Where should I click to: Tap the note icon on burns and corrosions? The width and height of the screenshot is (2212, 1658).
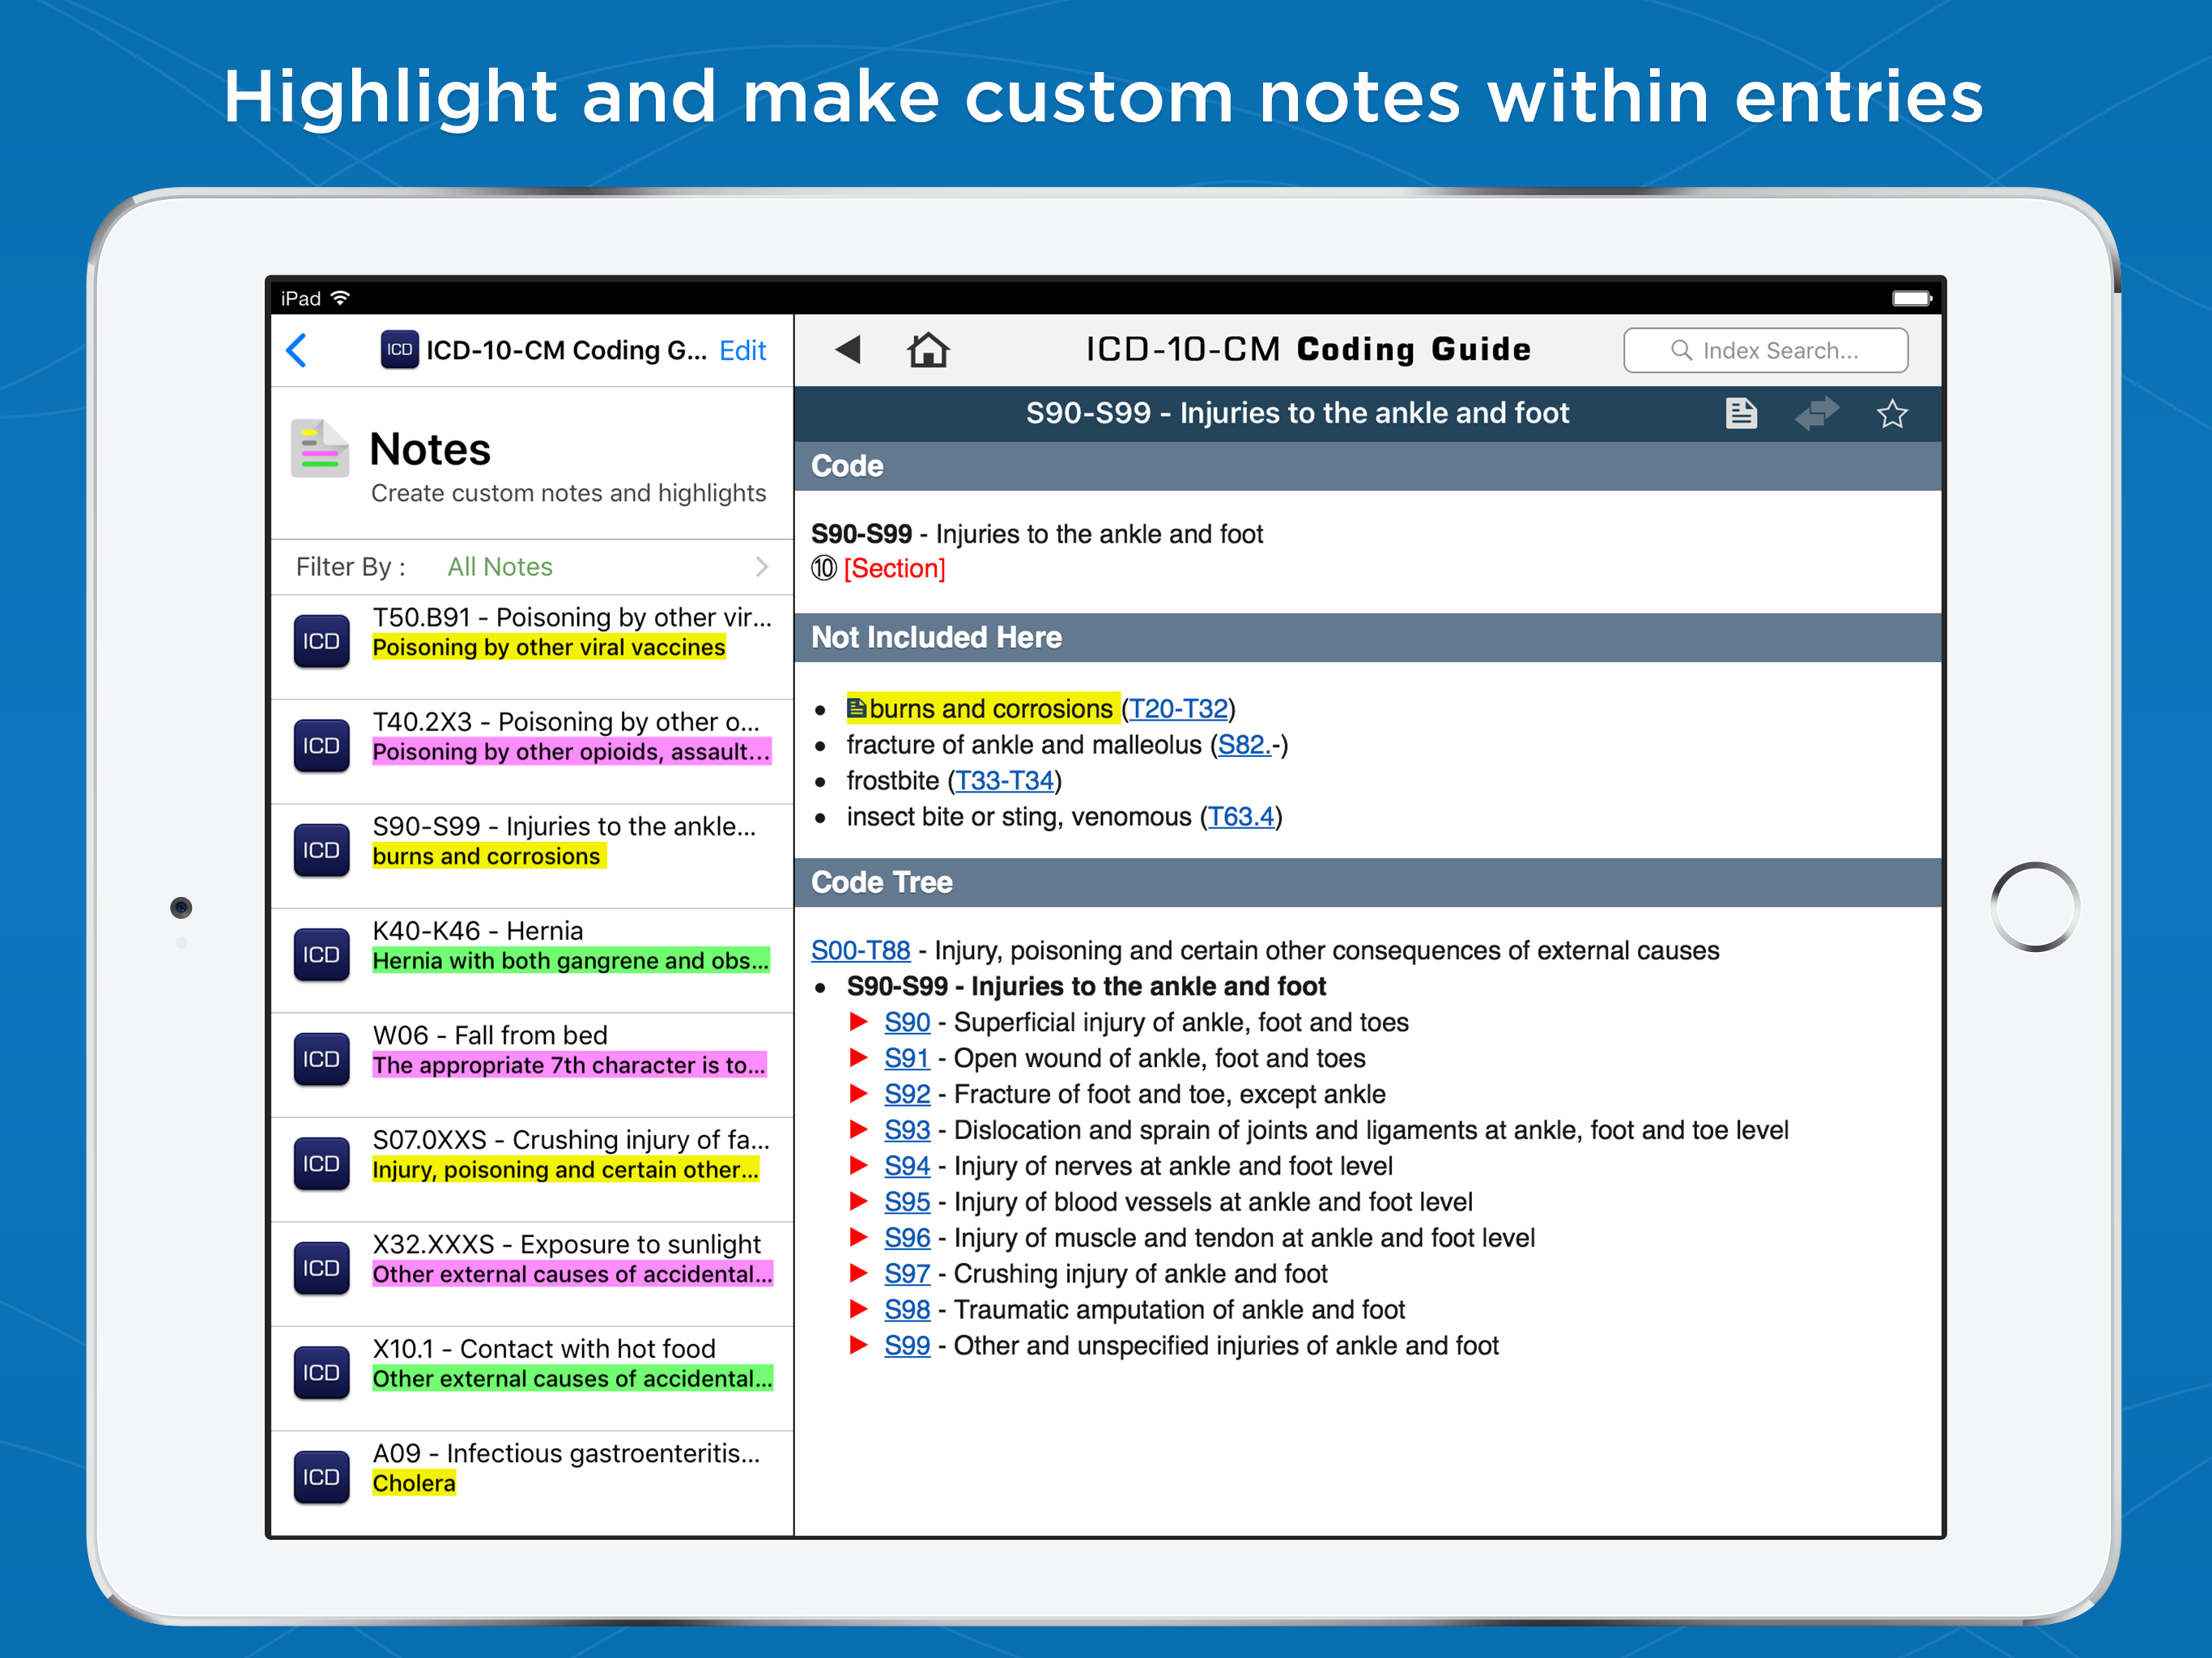857,708
